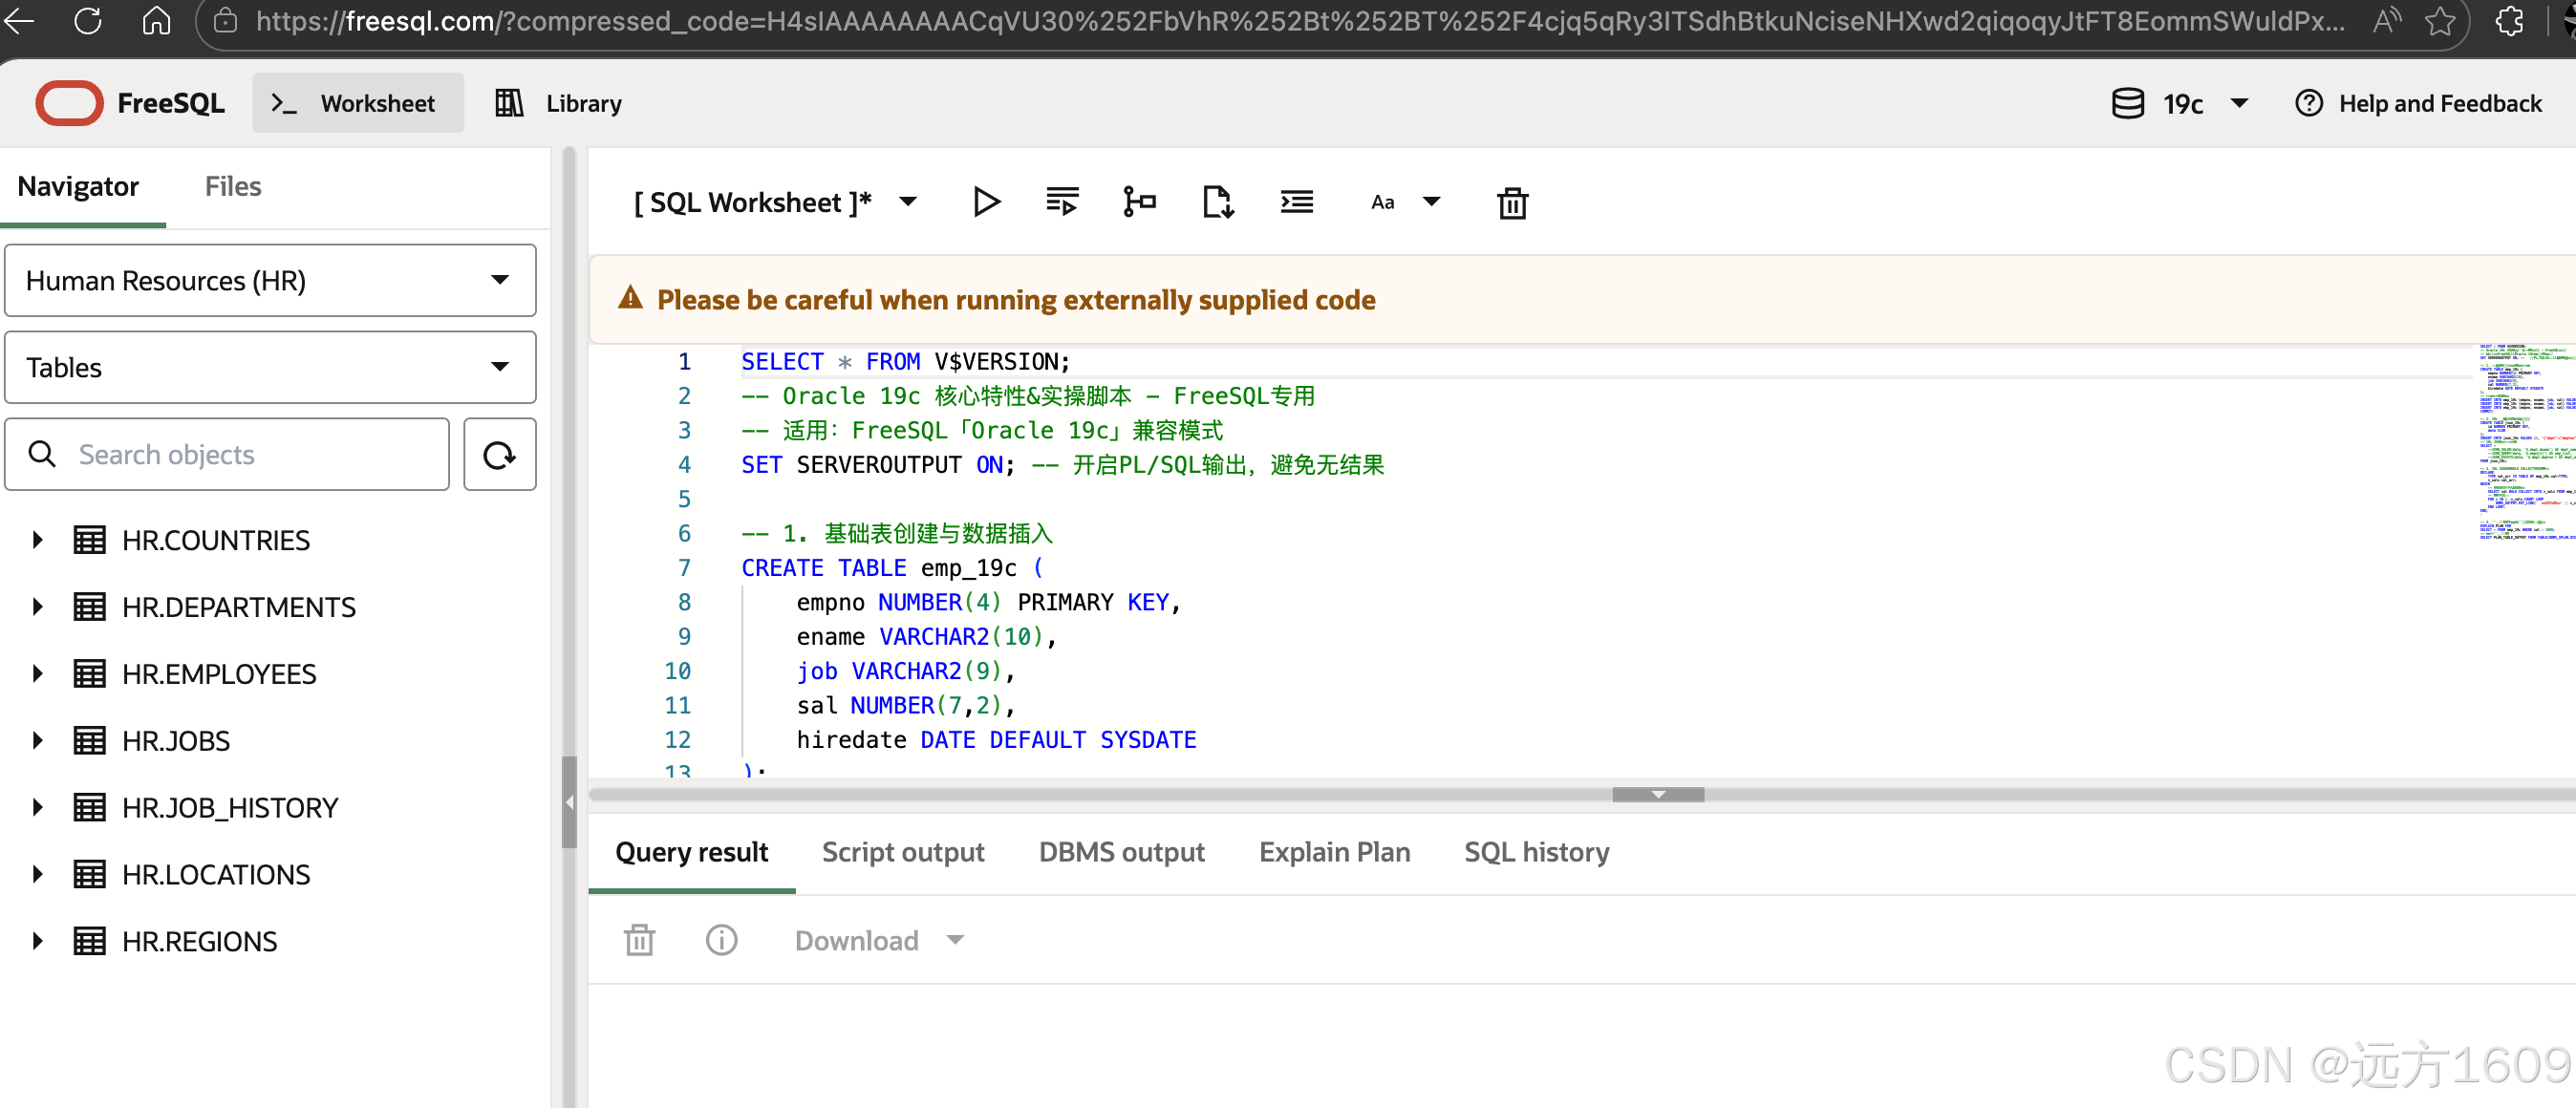The height and width of the screenshot is (1108, 2576).
Task: Click the download file toolbar icon
Action: point(1217,202)
